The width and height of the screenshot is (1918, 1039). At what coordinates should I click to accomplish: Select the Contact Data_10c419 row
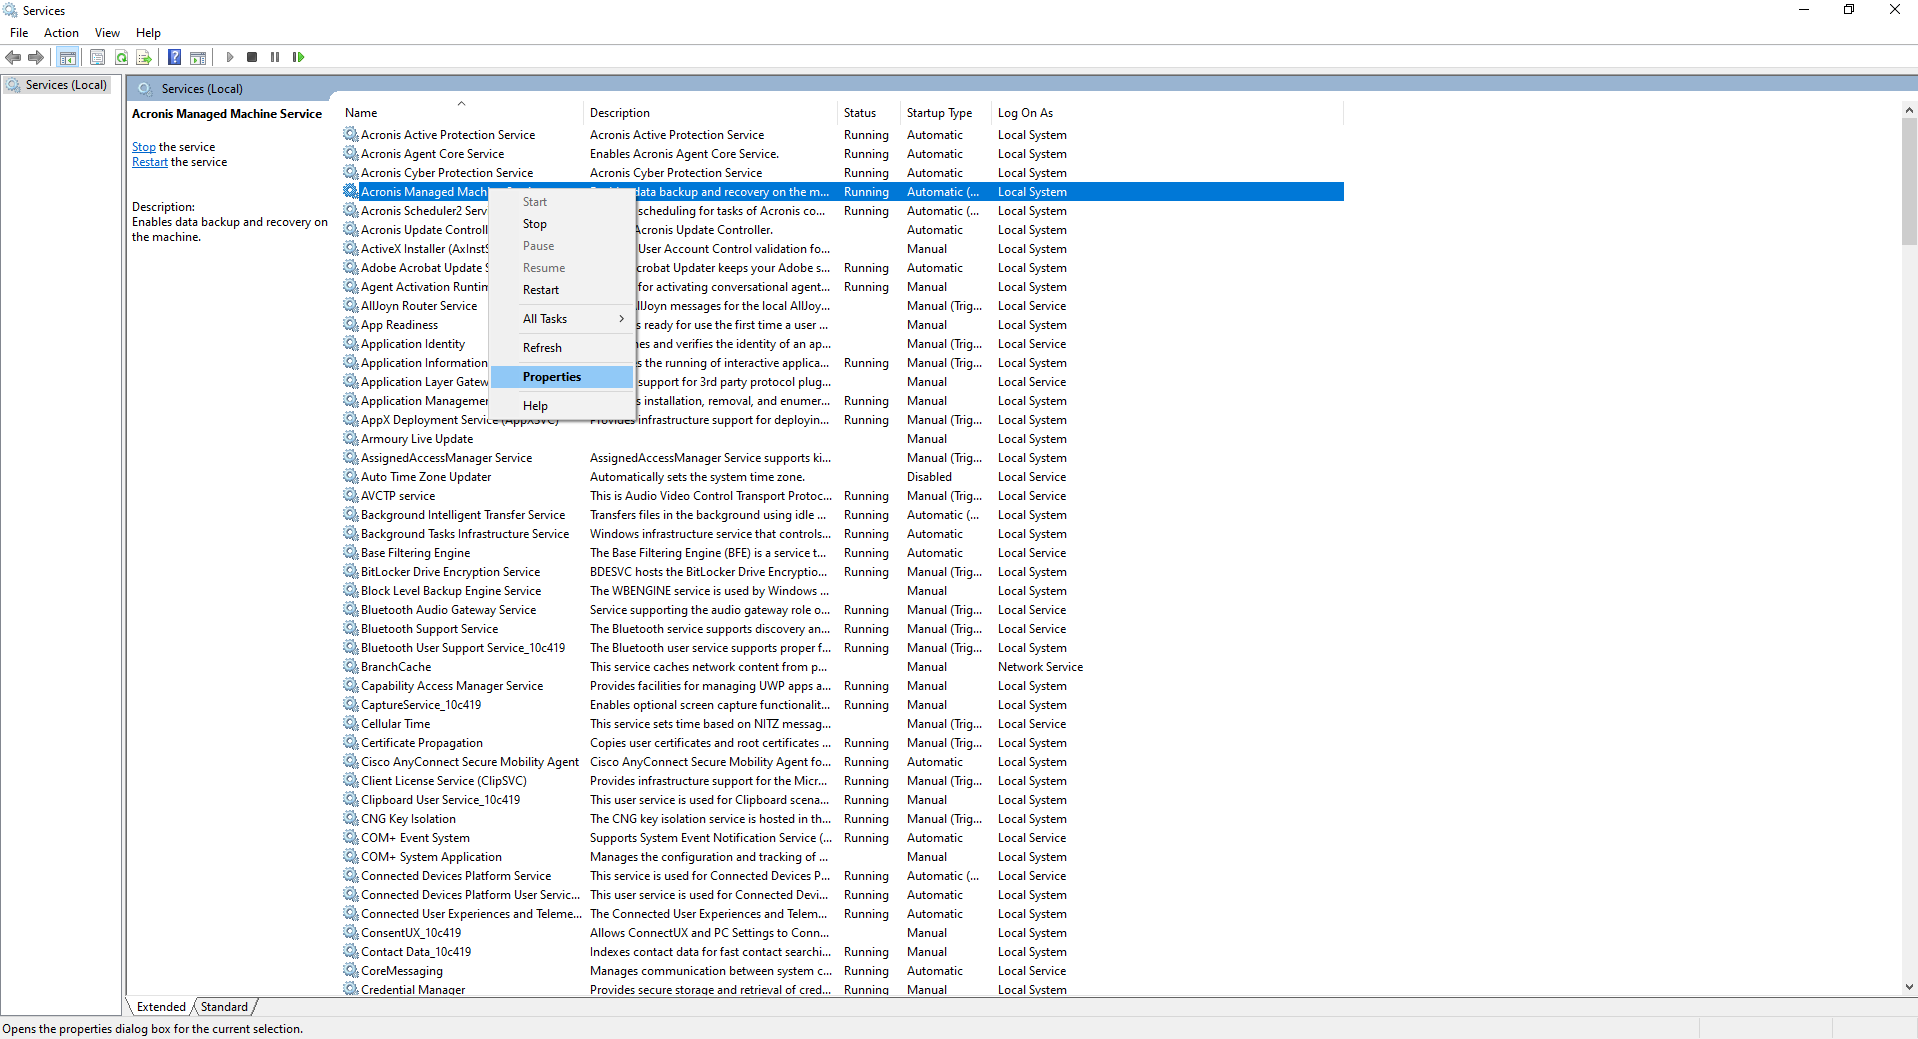(842, 952)
